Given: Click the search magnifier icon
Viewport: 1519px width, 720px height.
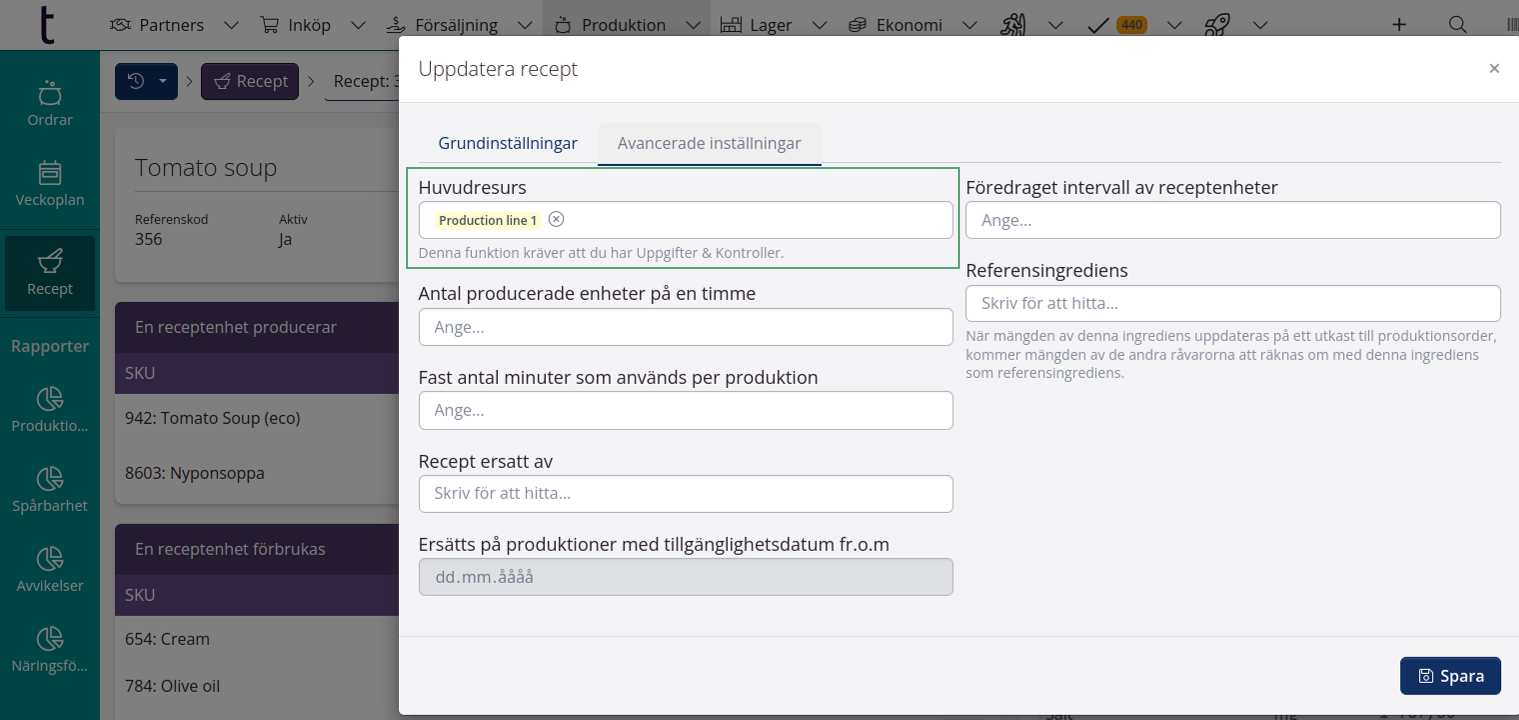Looking at the screenshot, I should coord(1458,25).
